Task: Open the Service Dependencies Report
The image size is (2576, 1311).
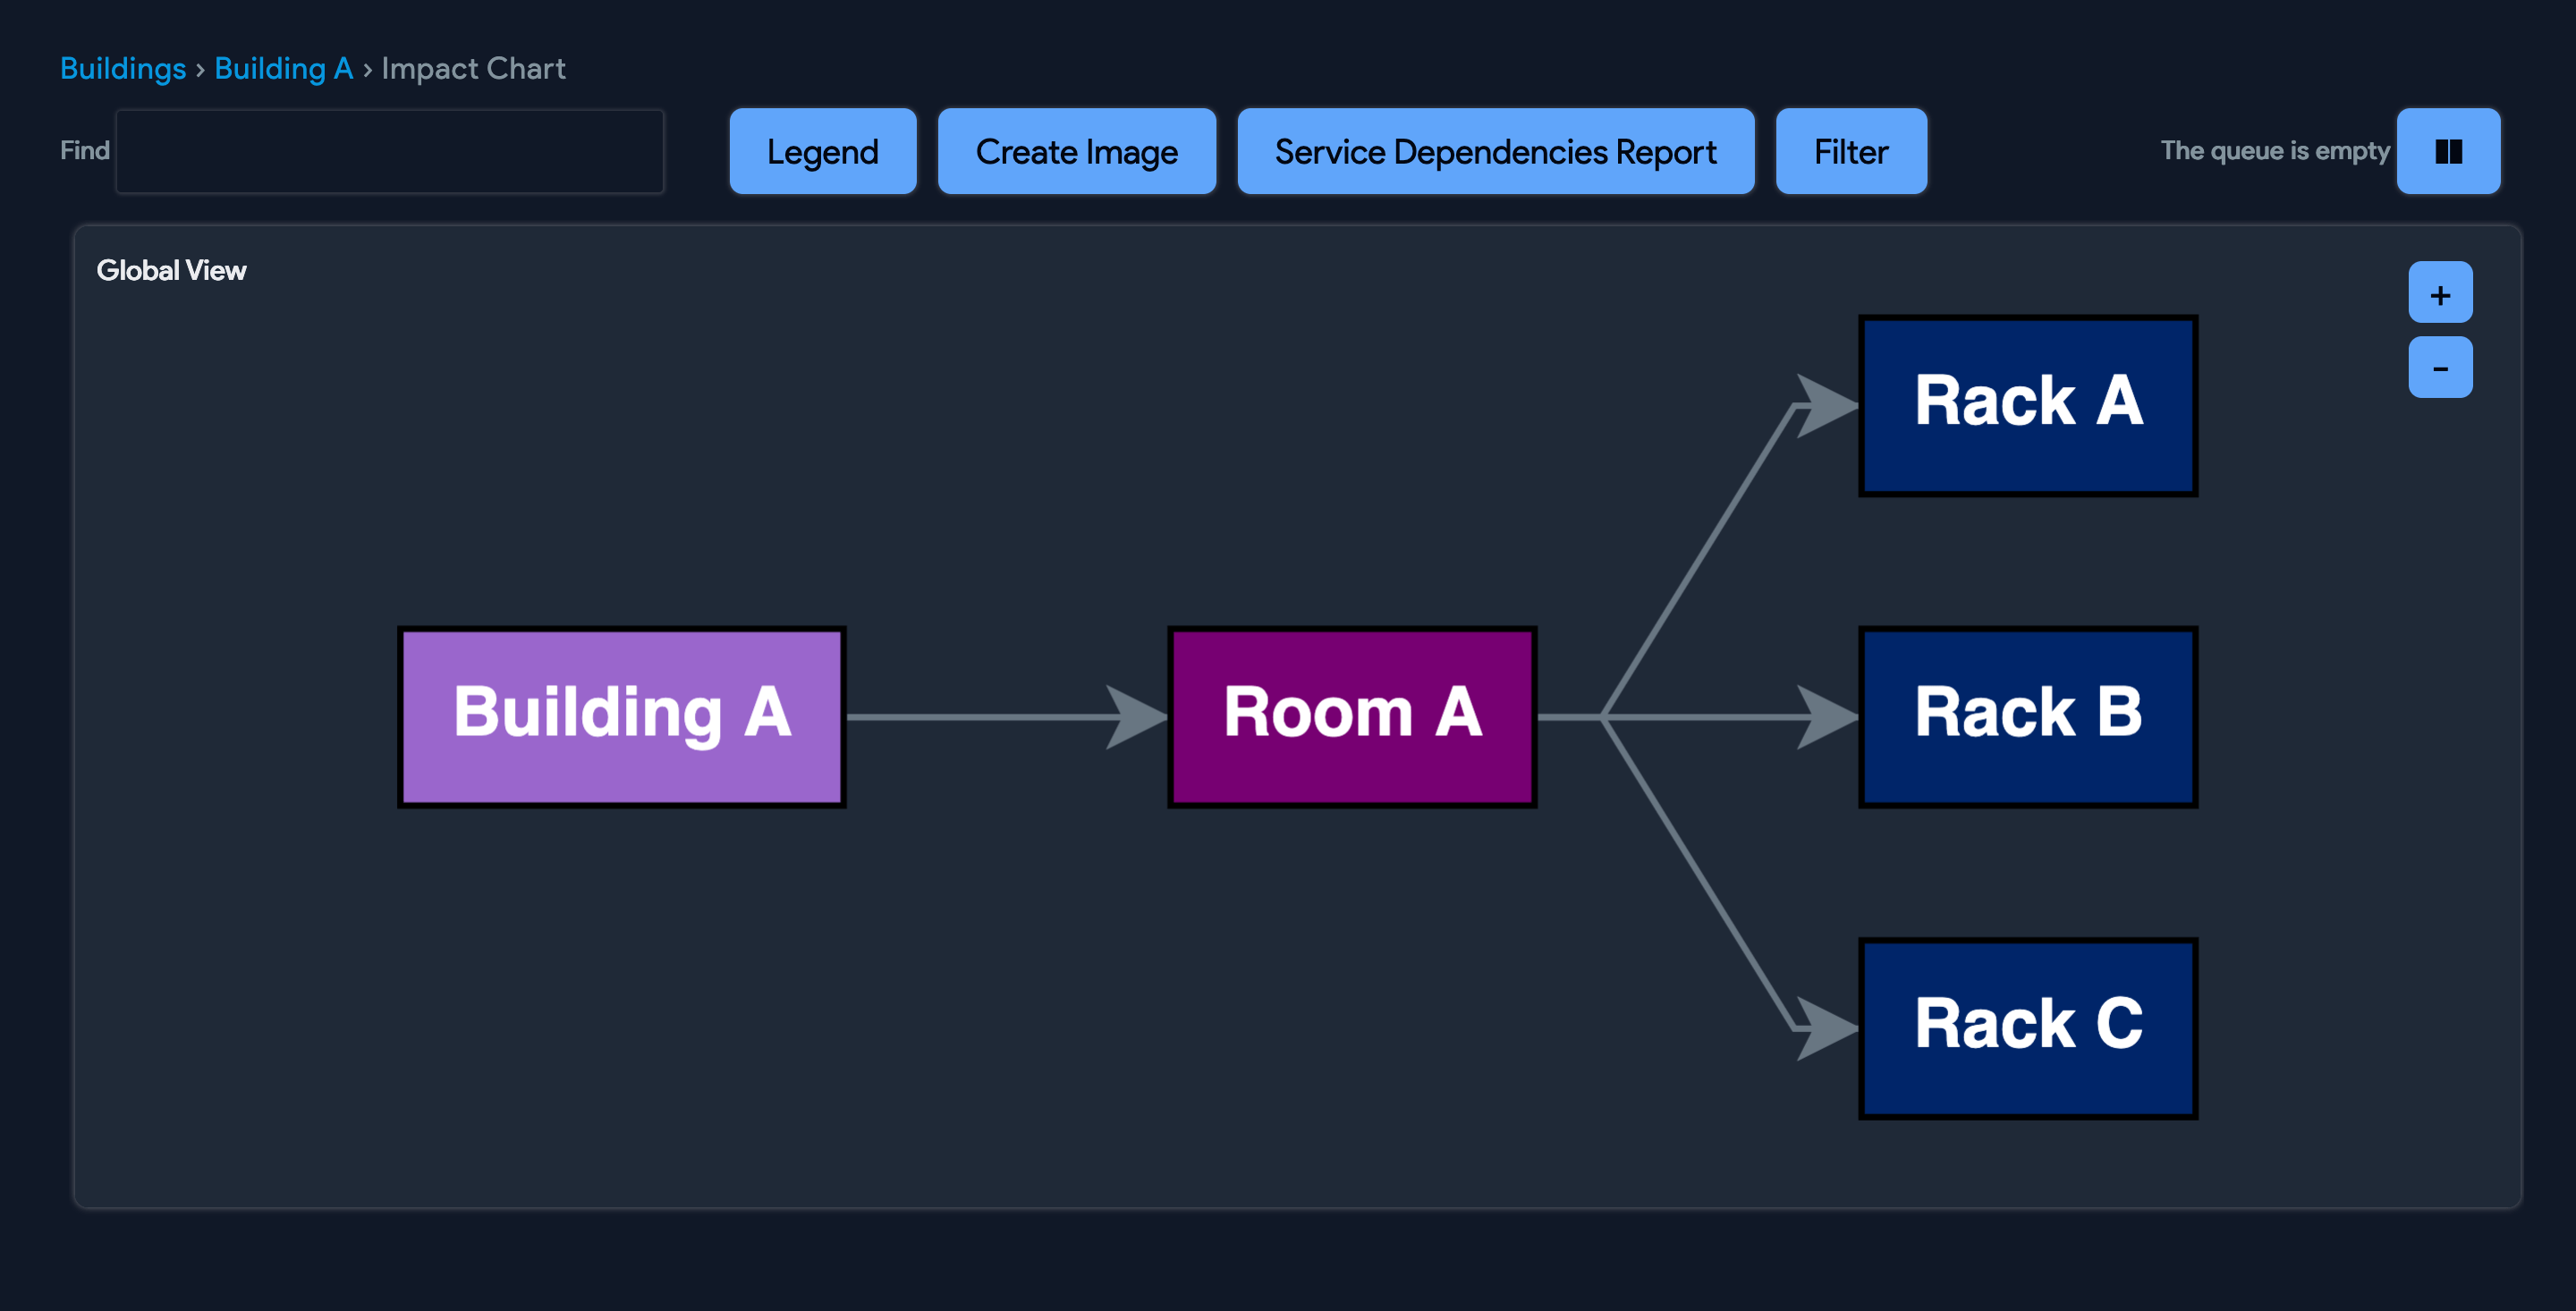Action: tap(1494, 151)
